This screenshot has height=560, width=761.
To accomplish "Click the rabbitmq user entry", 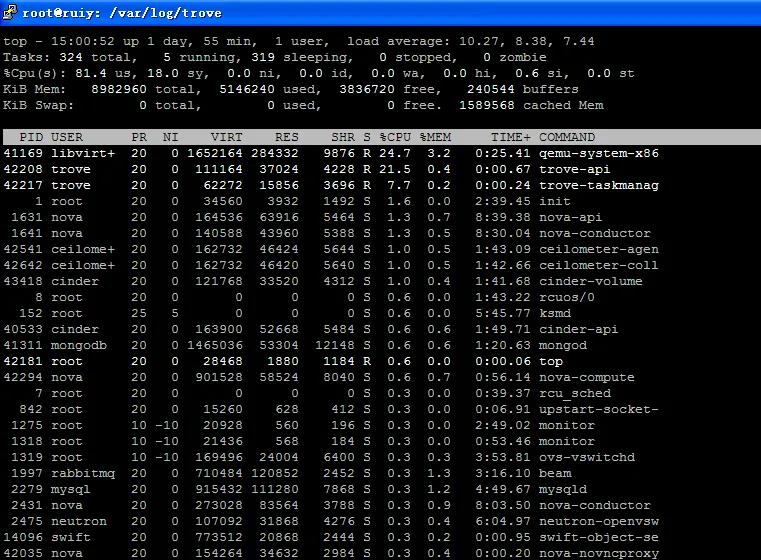I will [x=83, y=474].
